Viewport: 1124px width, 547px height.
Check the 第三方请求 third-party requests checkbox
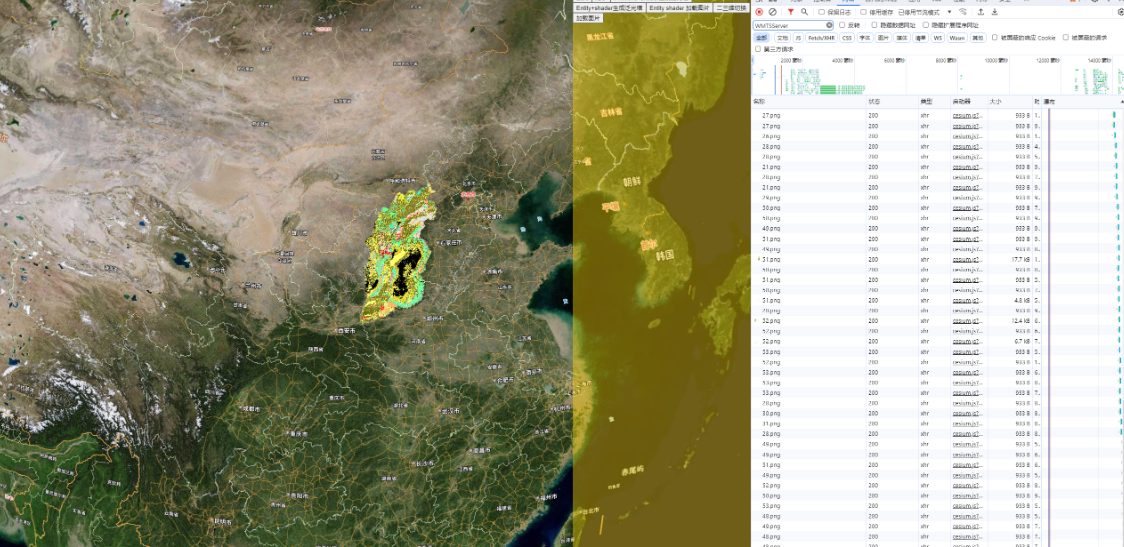click(759, 48)
